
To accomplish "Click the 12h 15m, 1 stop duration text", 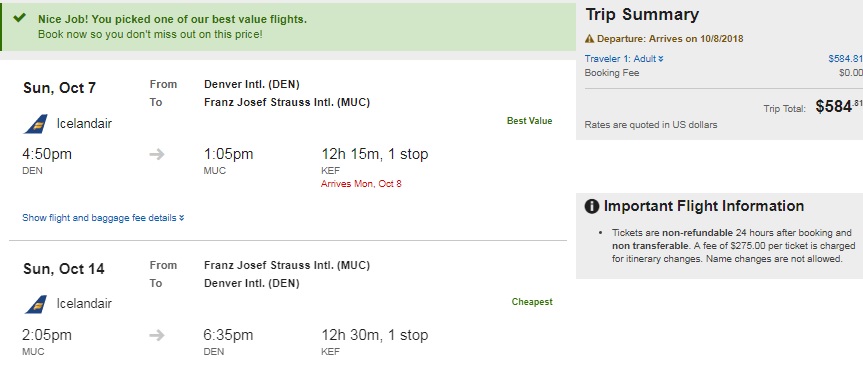I will [375, 155].
